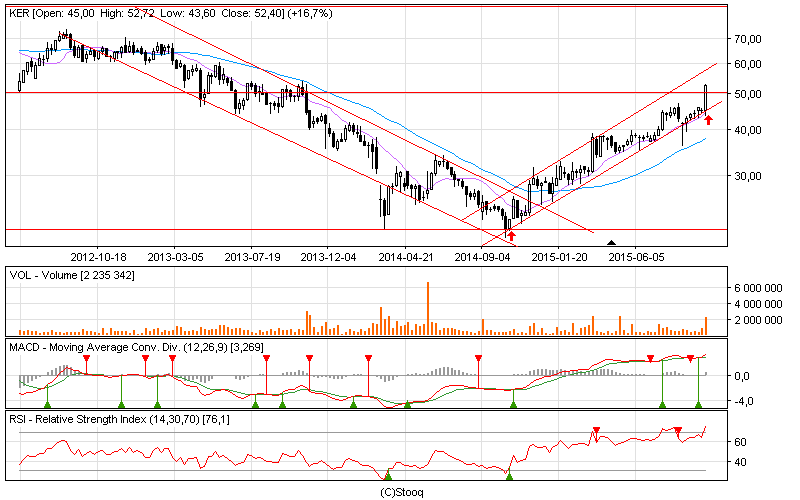Screen dimensions: 800x500
Task: Click the RSI 40 axis label
Action: (740, 462)
